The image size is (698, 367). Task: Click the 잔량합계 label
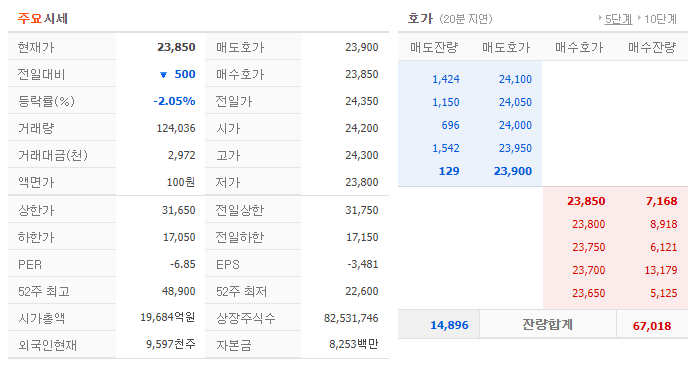coord(548,325)
